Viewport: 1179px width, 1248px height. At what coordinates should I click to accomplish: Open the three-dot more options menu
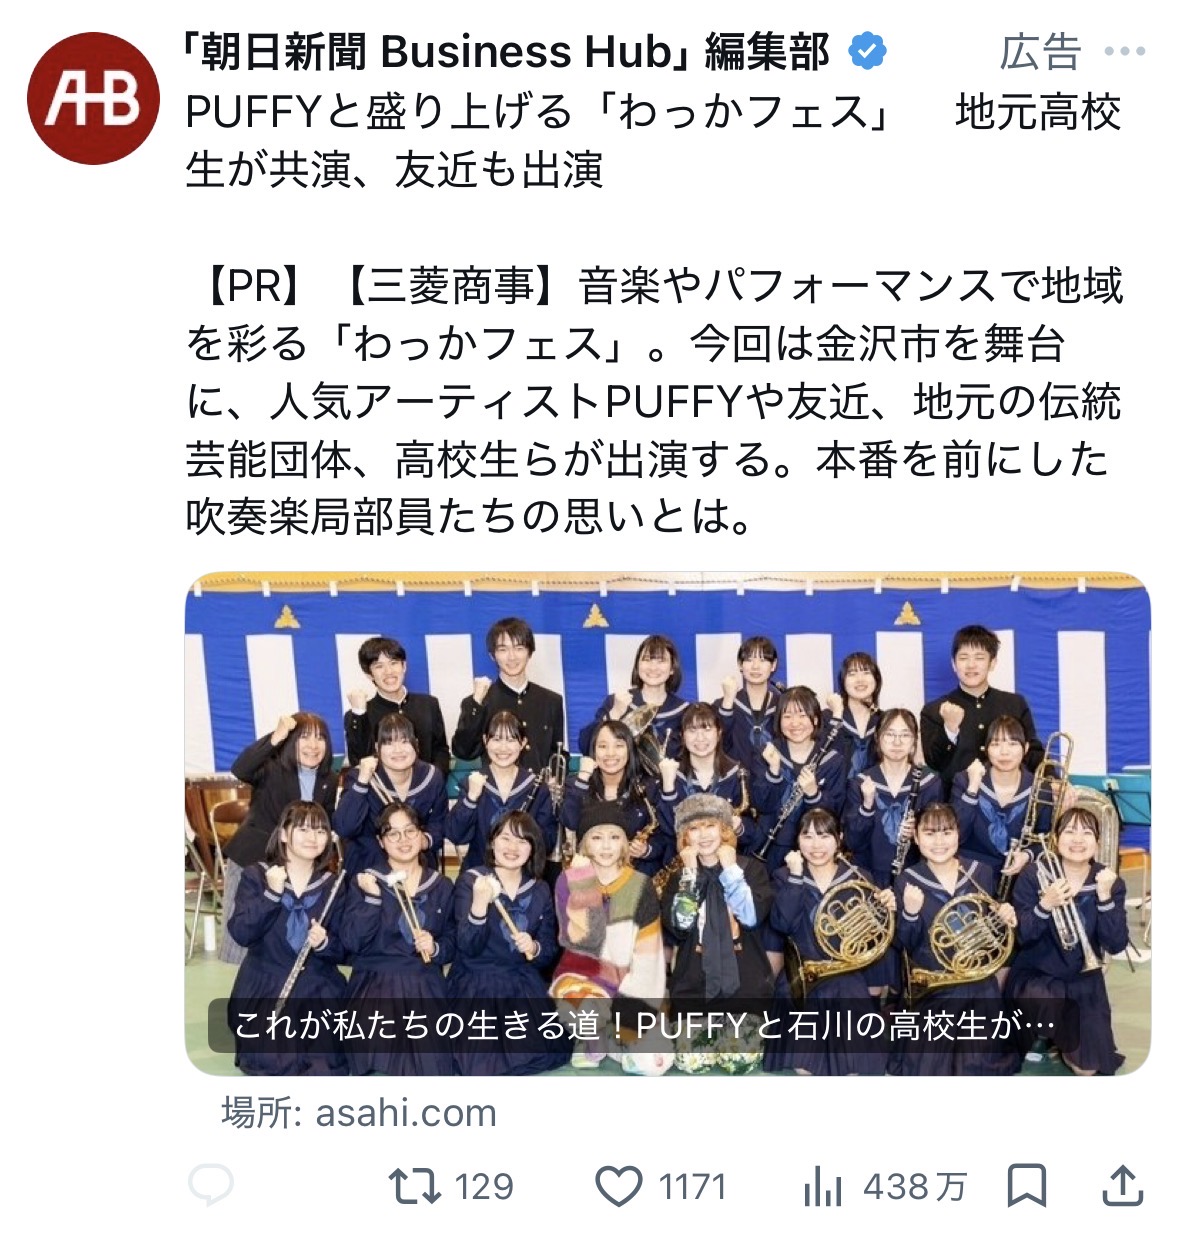1125,52
